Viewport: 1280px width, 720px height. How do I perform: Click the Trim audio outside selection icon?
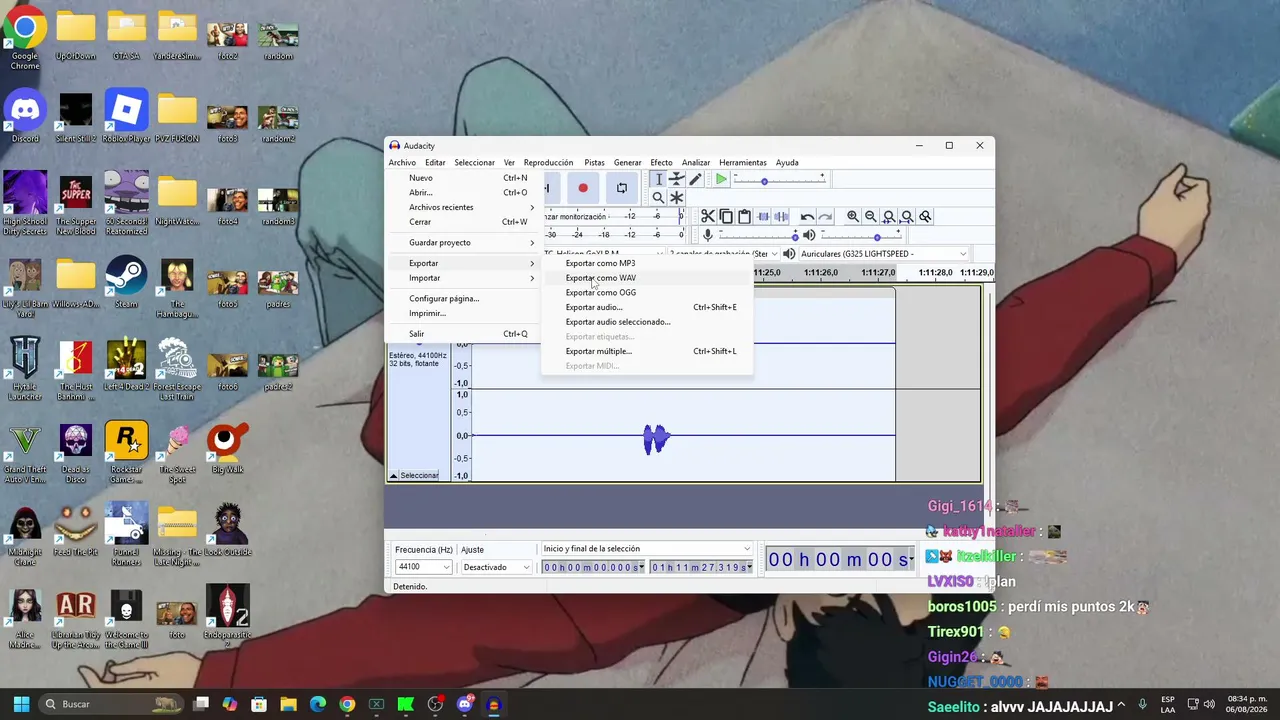pyautogui.click(x=763, y=216)
